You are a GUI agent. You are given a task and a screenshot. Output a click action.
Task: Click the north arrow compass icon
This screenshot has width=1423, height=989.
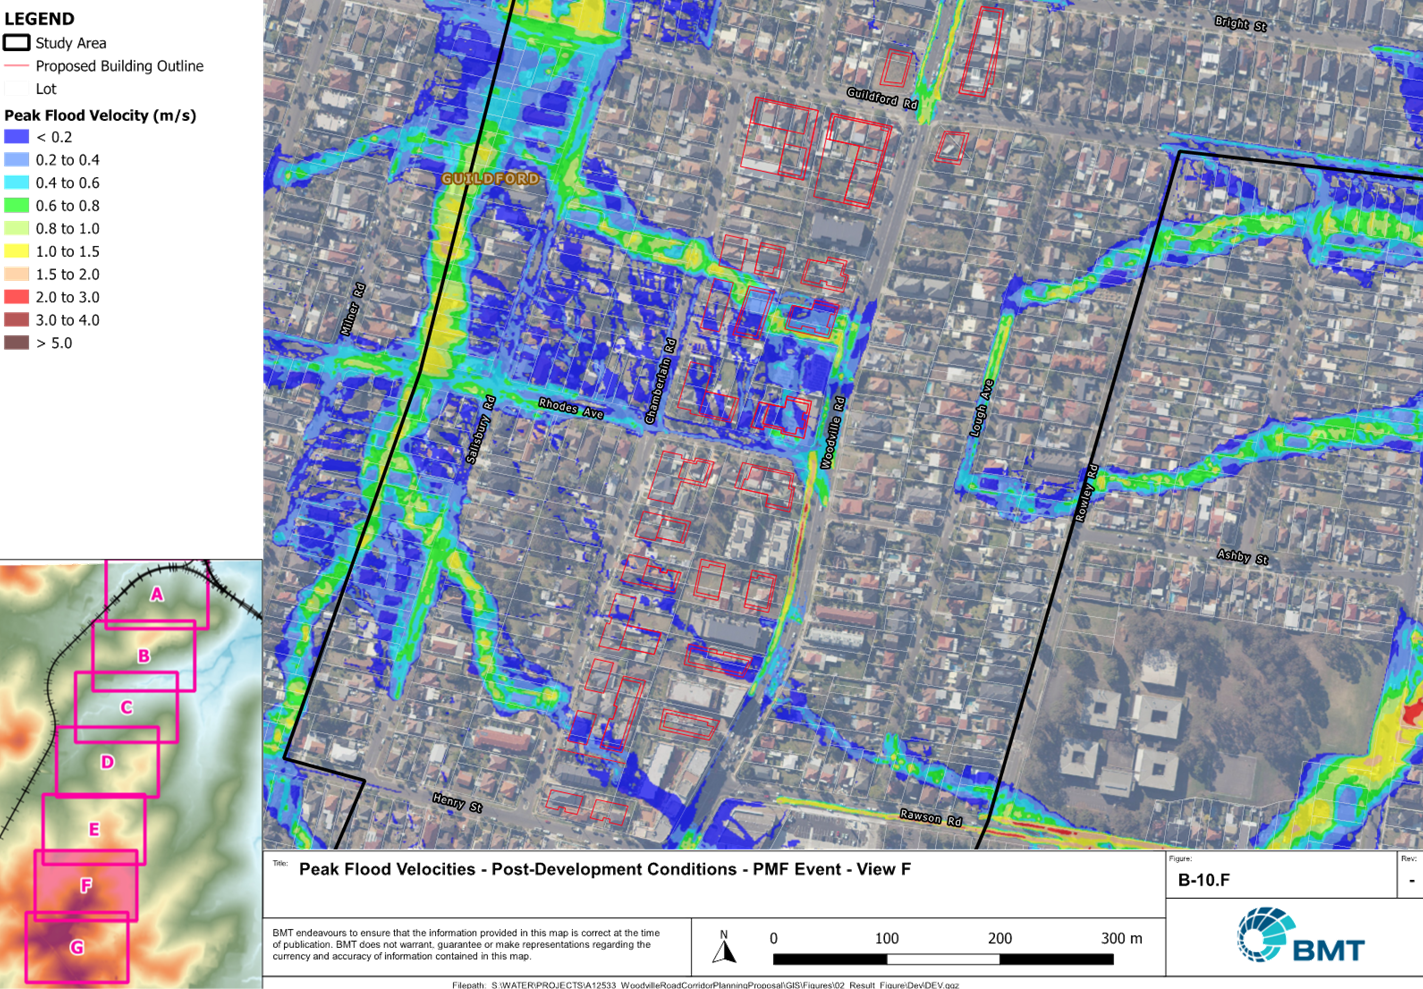pos(724,946)
